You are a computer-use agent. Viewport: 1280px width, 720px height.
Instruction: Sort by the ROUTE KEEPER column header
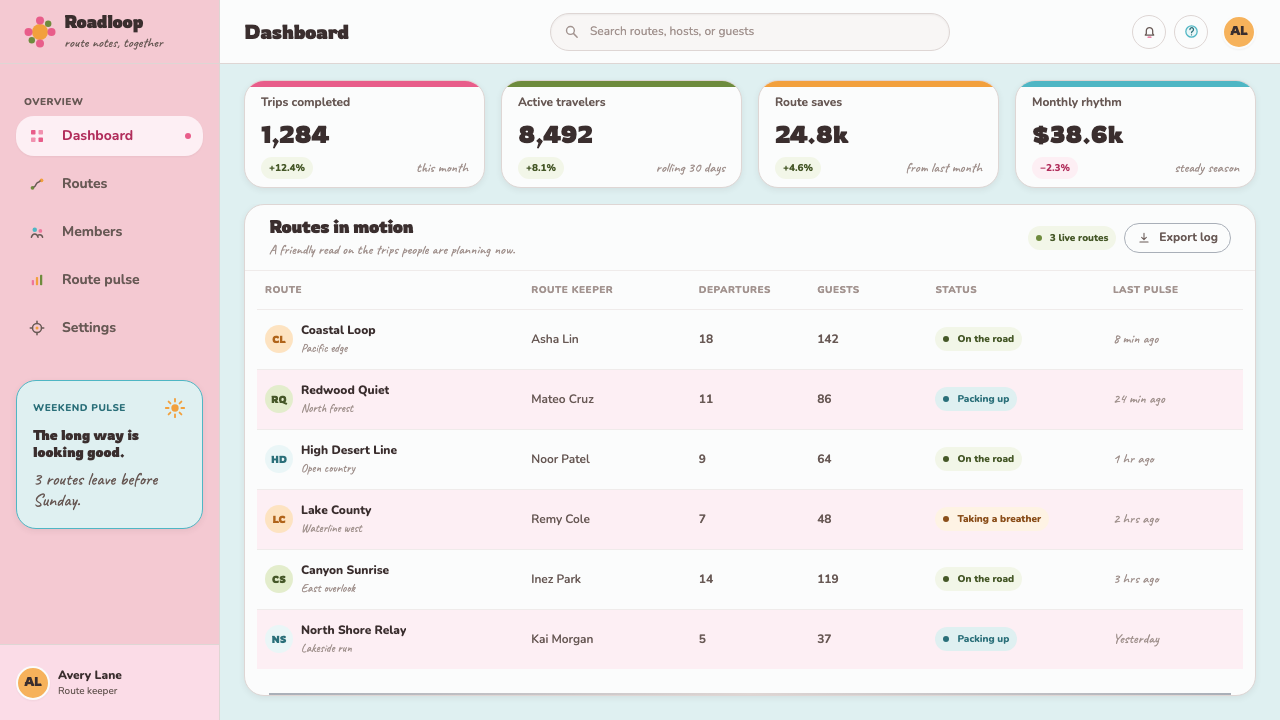[x=572, y=290]
